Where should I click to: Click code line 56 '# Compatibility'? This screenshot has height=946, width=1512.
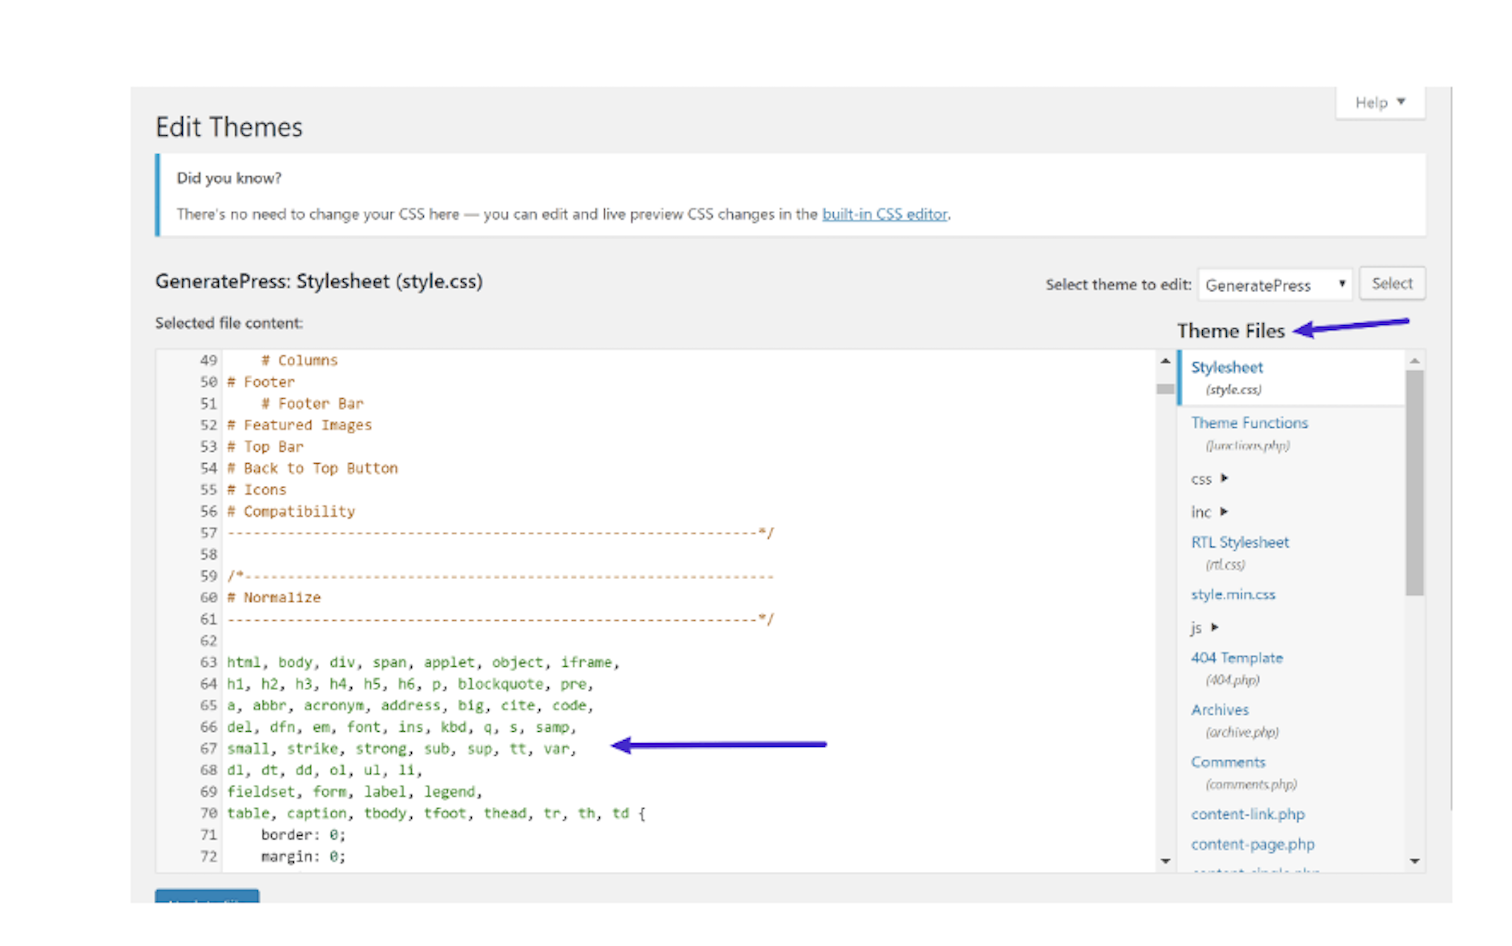[x=291, y=511]
